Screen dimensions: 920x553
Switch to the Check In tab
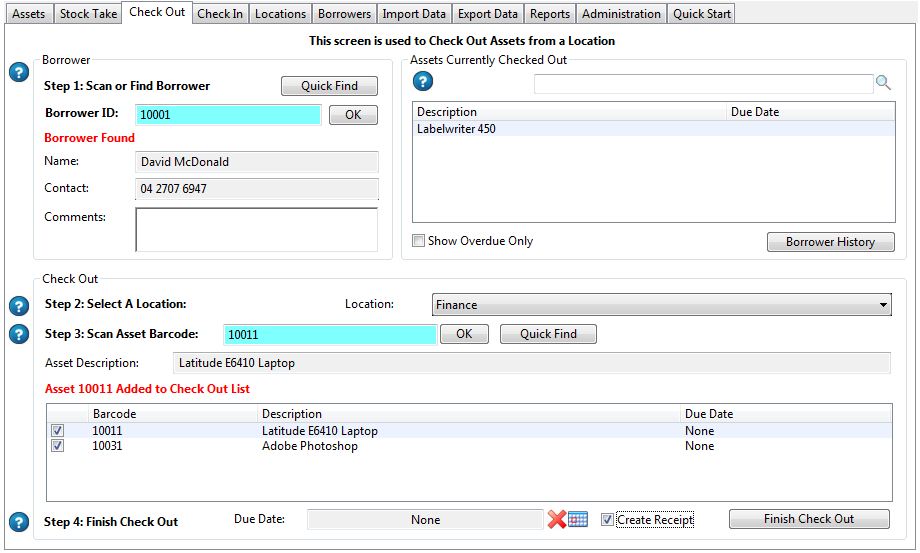[219, 14]
